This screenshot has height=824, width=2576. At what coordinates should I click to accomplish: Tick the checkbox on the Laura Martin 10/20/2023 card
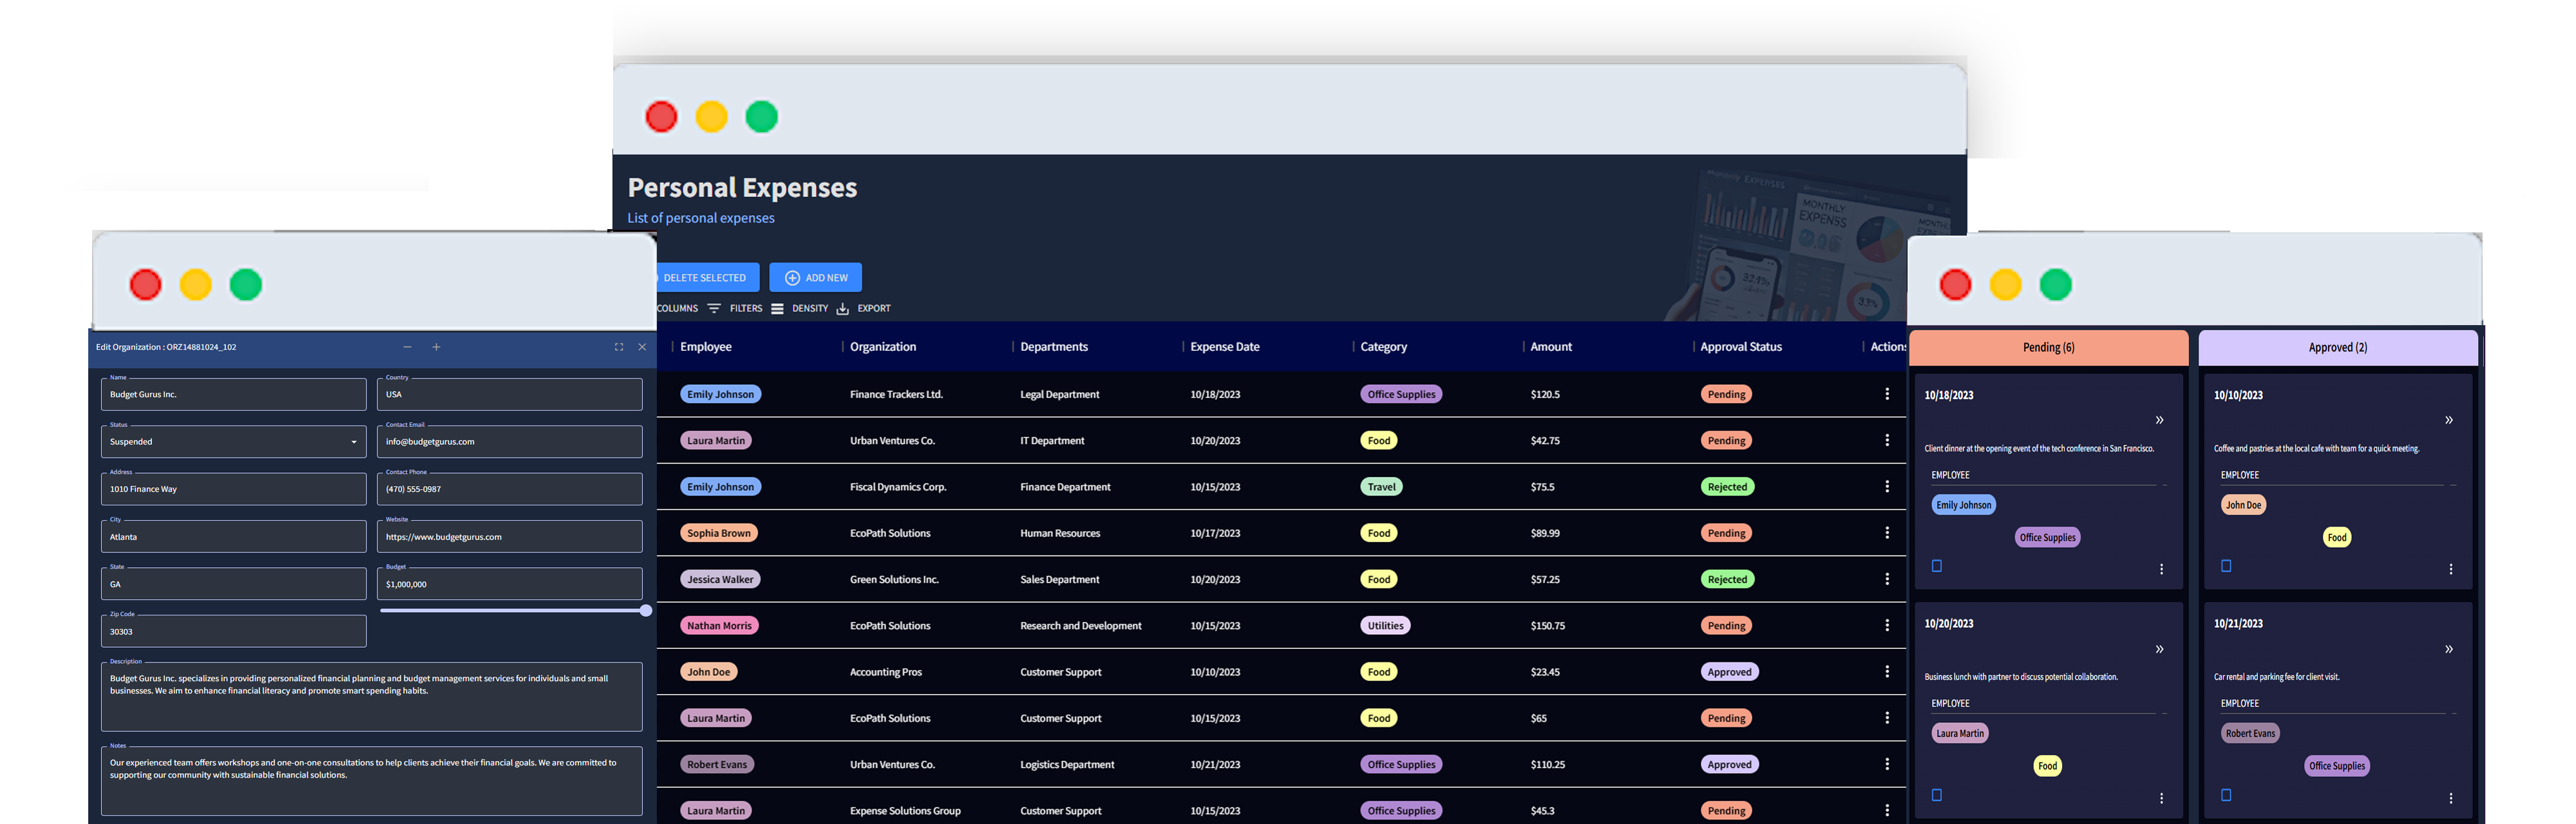click(x=1937, y=796)
